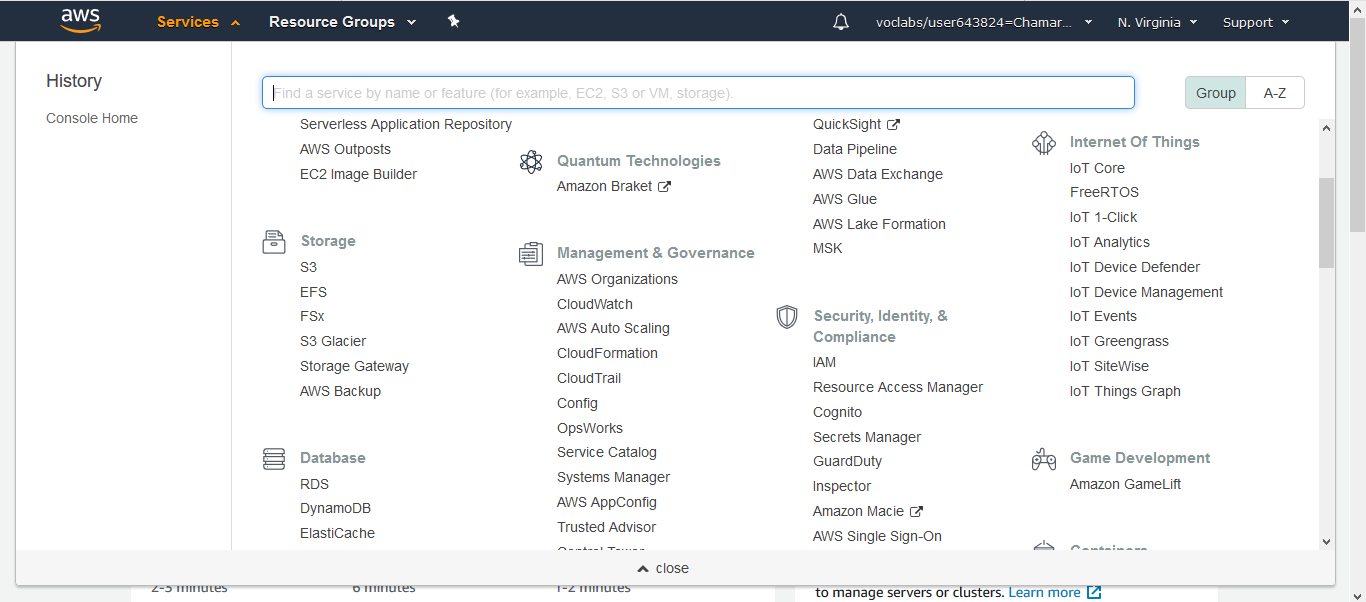Open RDS service

[x=314, y=484]
